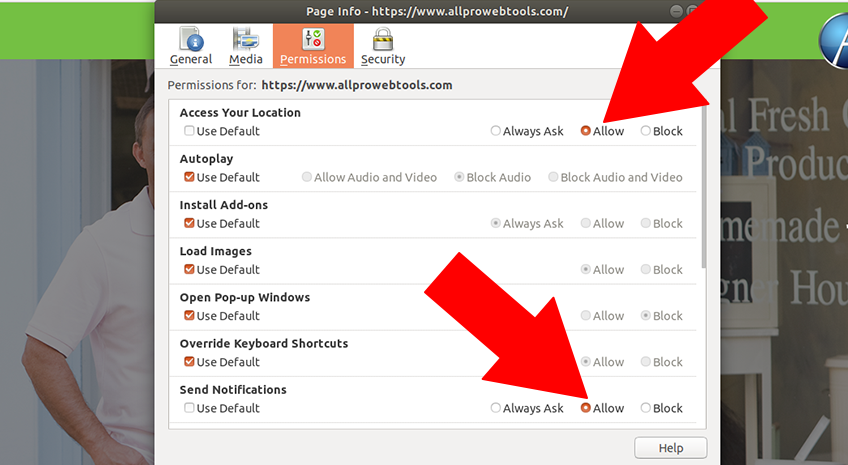Switch to the Permissions tab label
The image size is (848, 465).
[313, 59]
